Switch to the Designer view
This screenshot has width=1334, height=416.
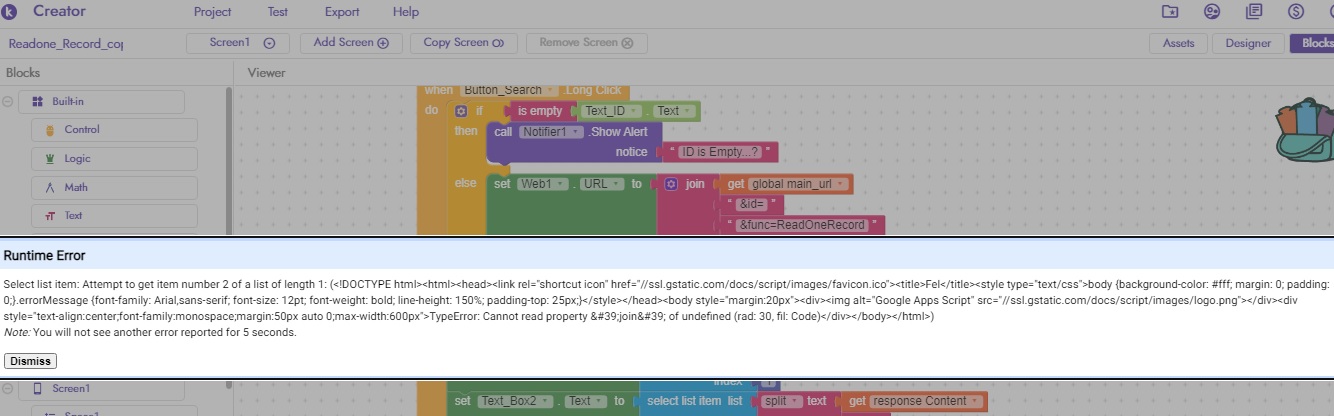tap(1248, 43)
